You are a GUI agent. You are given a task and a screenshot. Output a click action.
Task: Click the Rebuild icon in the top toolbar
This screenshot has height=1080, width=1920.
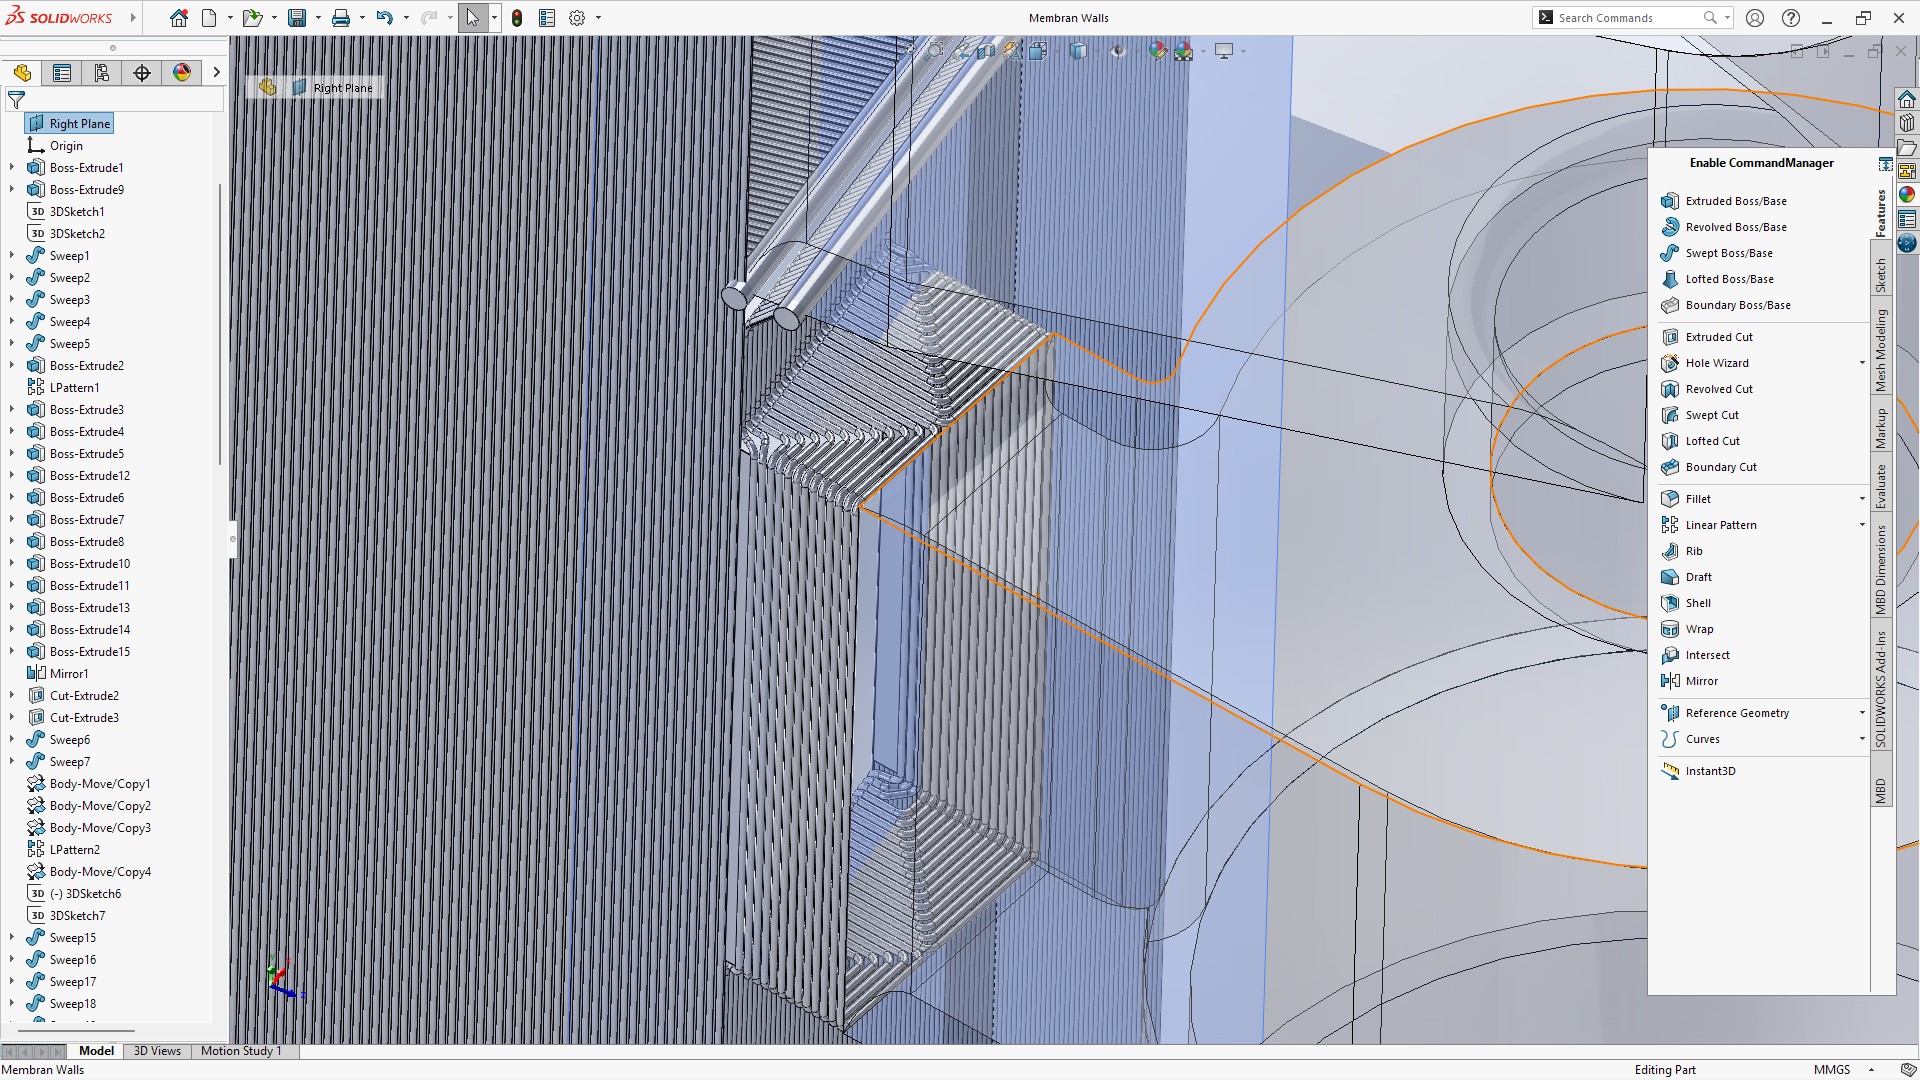(517, 17)
